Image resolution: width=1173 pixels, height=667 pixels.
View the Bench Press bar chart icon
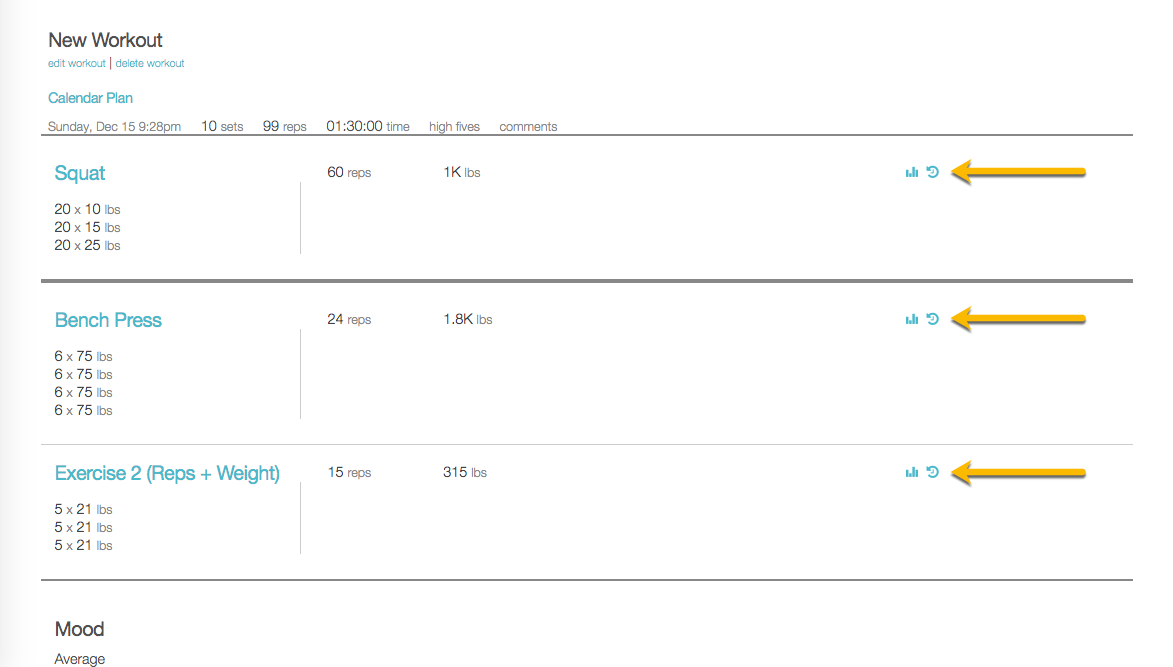coord(911,320)
